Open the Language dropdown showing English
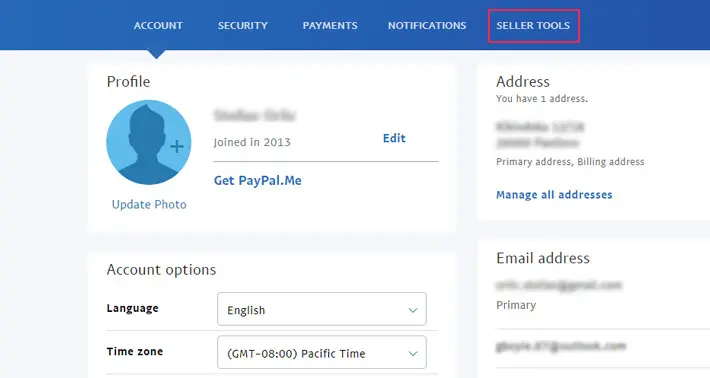Image resolution: width=710 pixels, height=378 pixels. click(321, 309)
